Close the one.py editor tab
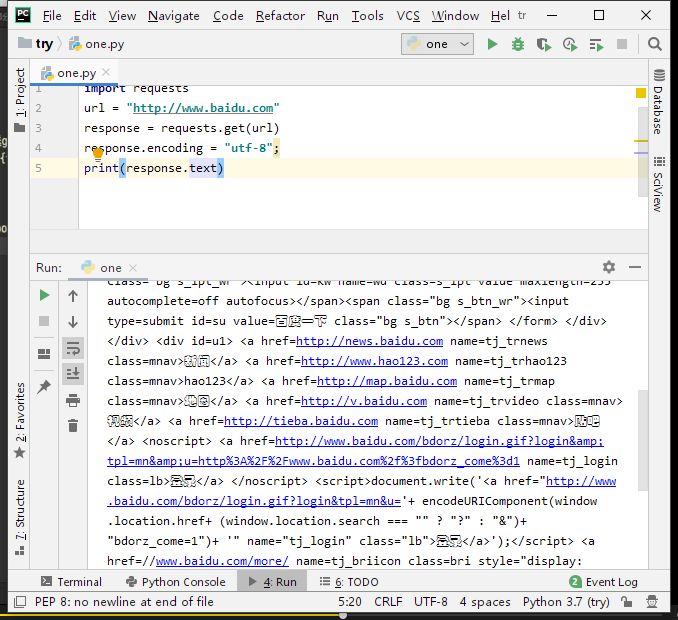Image resolution: width=678 pixels, height=620 pixels. coord(106,73)
